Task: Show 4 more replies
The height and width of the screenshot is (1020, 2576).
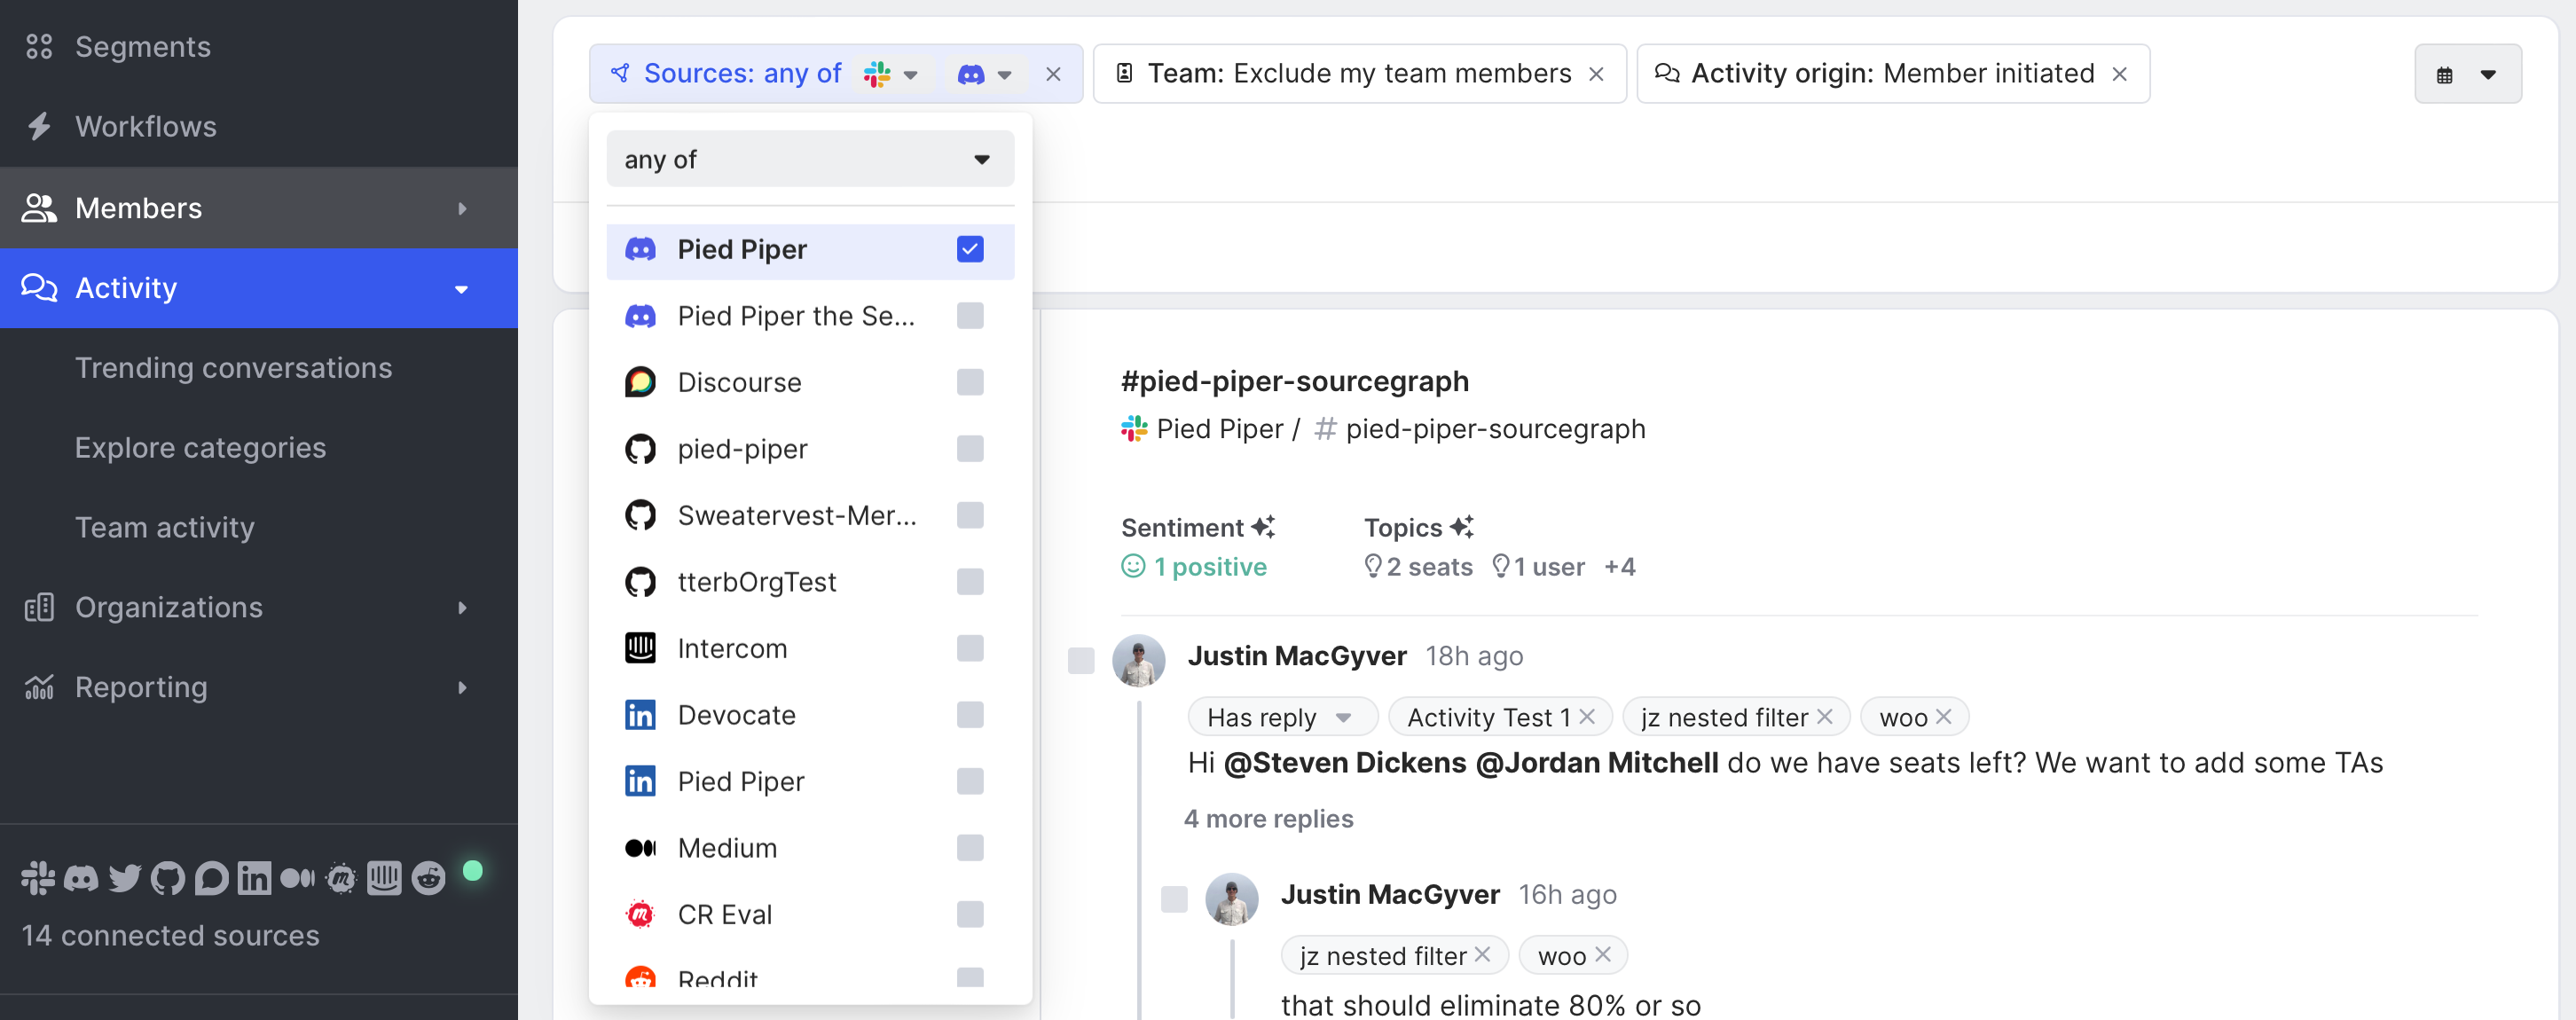Action: tap(1268, 819)
